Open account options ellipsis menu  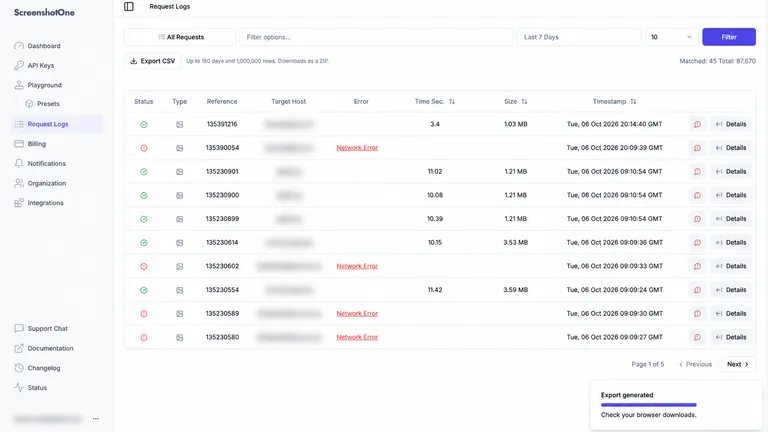coord(96,419)
